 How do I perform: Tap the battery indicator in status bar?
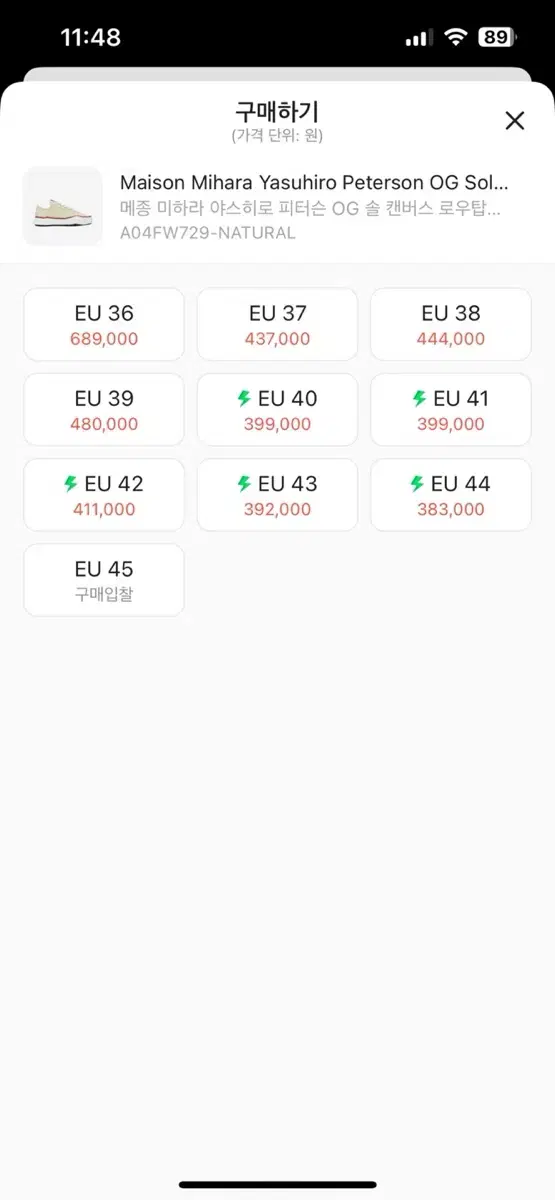[496, 37]
